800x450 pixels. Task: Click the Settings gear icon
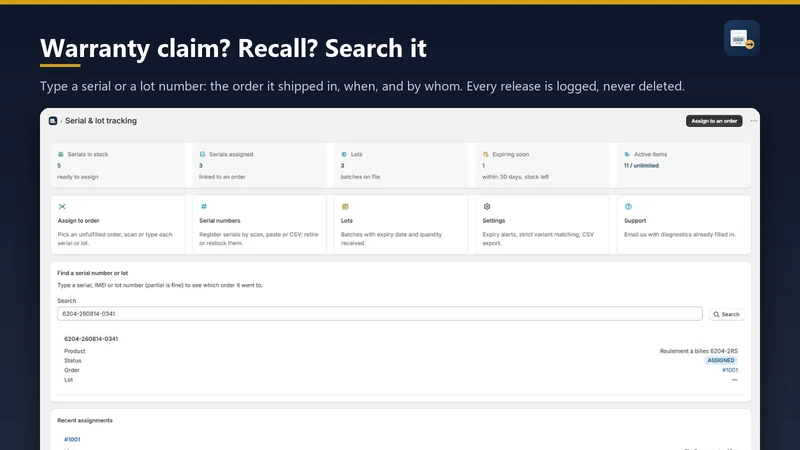coord(487,207)
